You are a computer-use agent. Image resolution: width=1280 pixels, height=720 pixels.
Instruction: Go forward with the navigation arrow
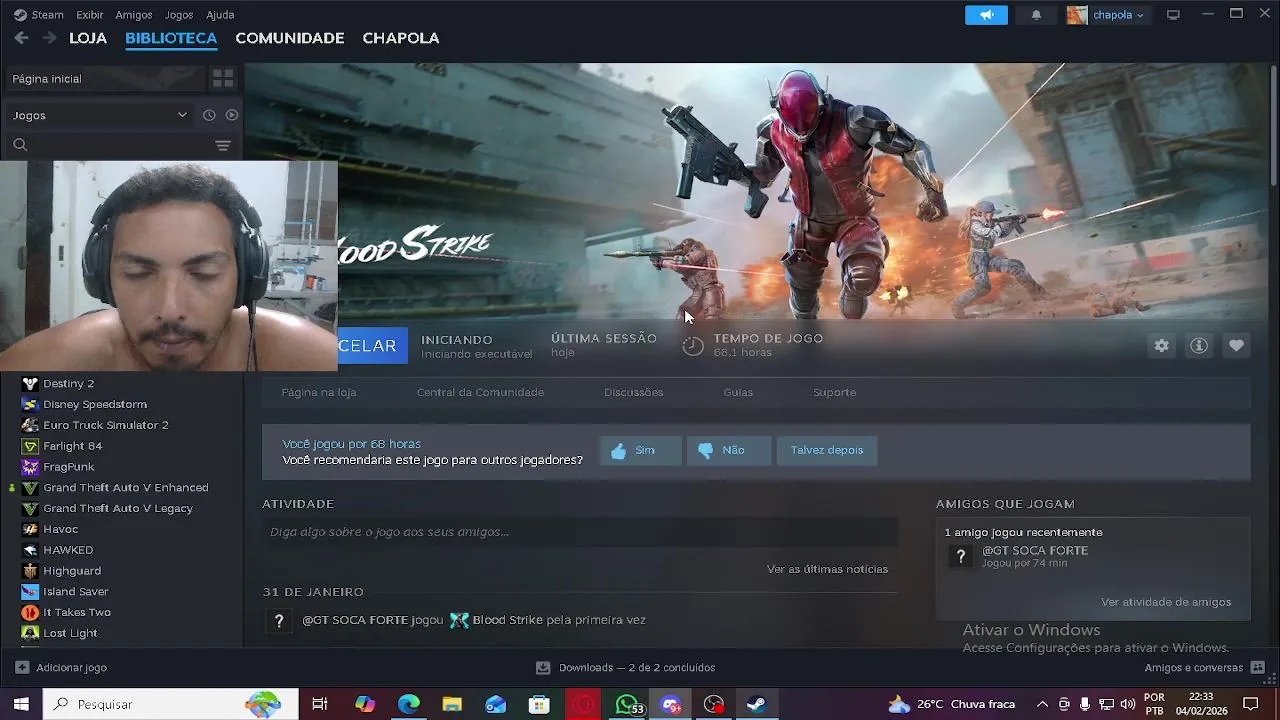coord(49,38)
